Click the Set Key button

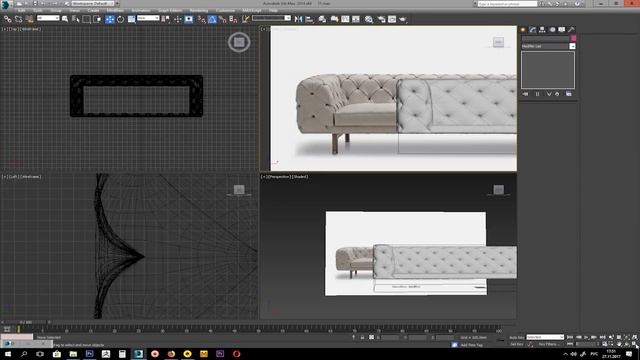516,344
